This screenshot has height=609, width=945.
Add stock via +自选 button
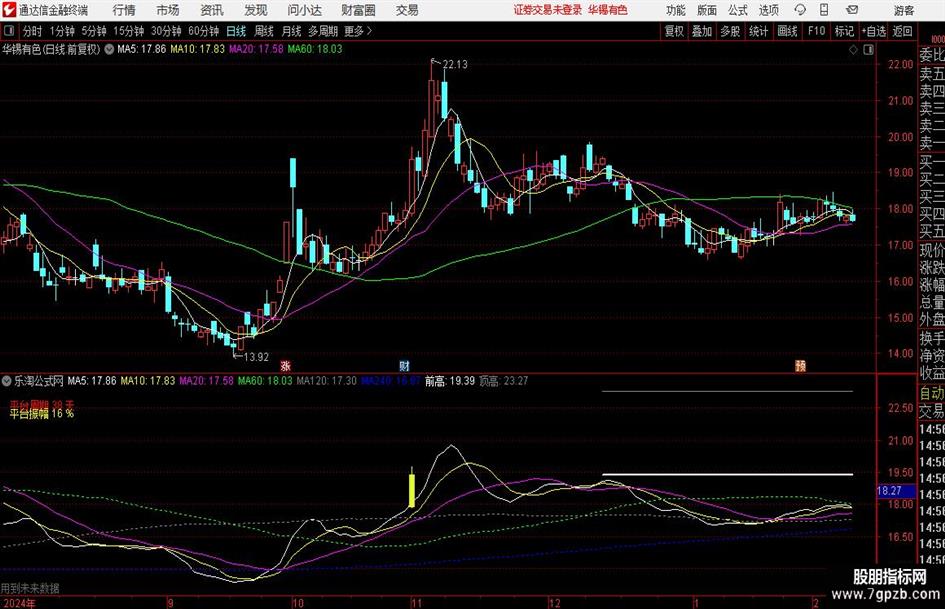coord(873,31)
